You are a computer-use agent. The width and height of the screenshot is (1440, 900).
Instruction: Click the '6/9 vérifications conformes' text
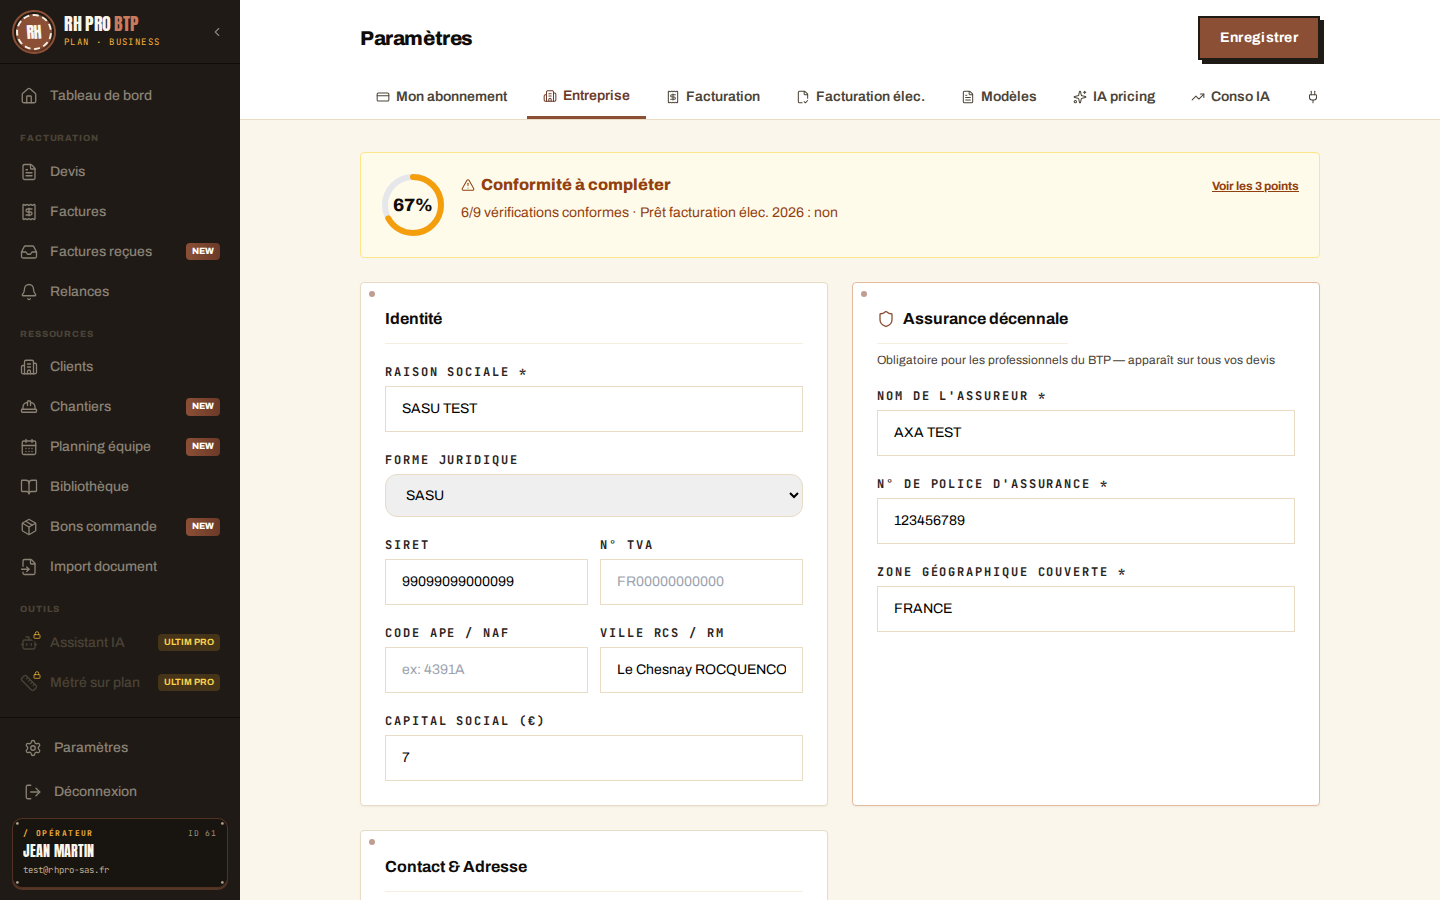(x=545, y=213)
